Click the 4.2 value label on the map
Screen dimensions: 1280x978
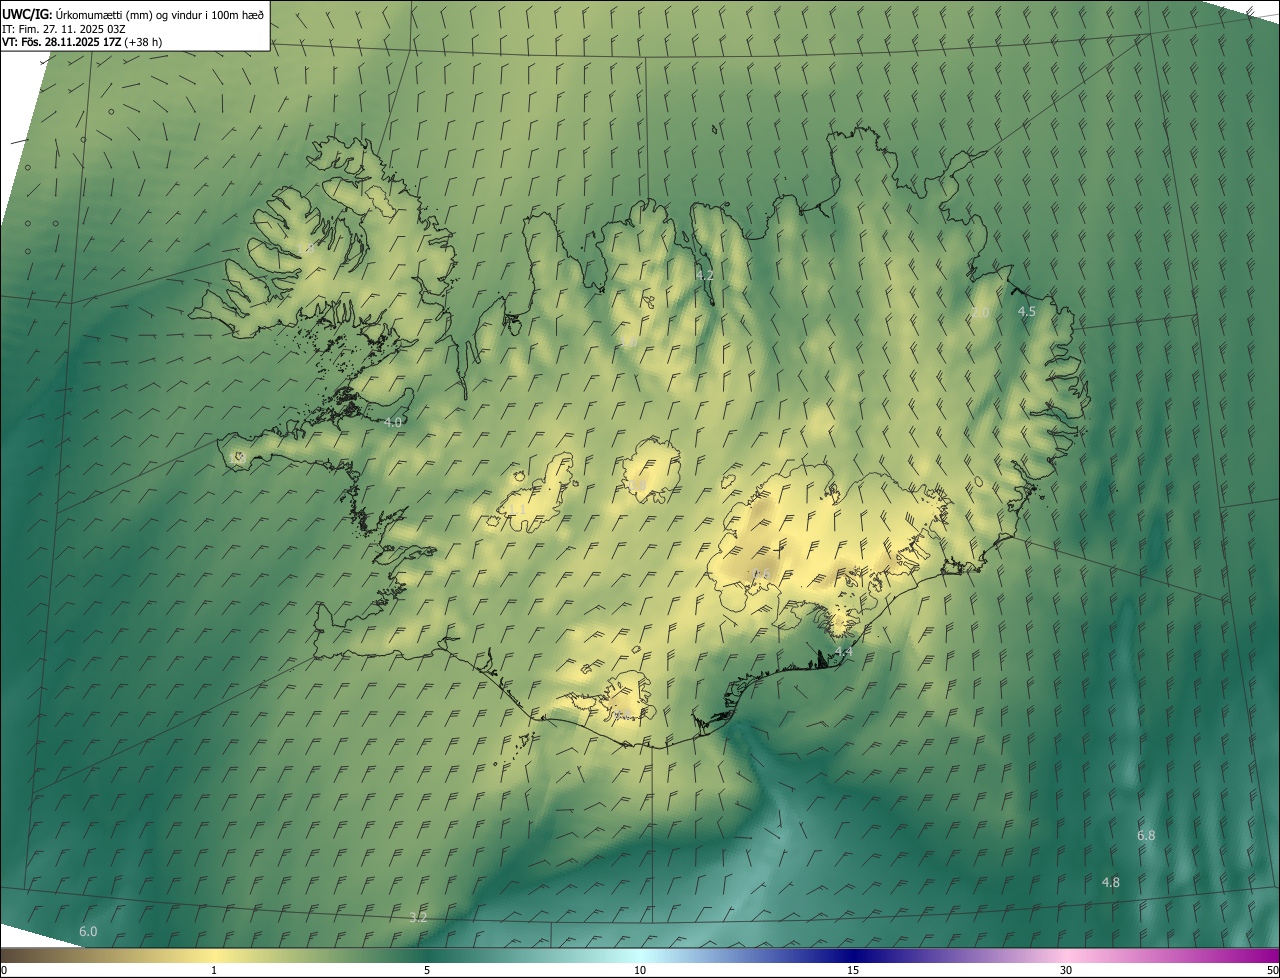coord(704,275)
